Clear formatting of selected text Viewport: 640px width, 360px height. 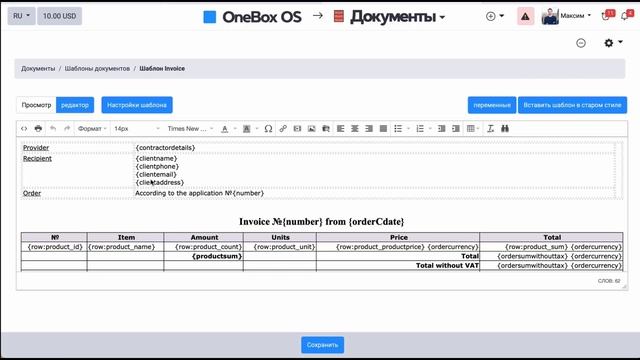(491, 129)
